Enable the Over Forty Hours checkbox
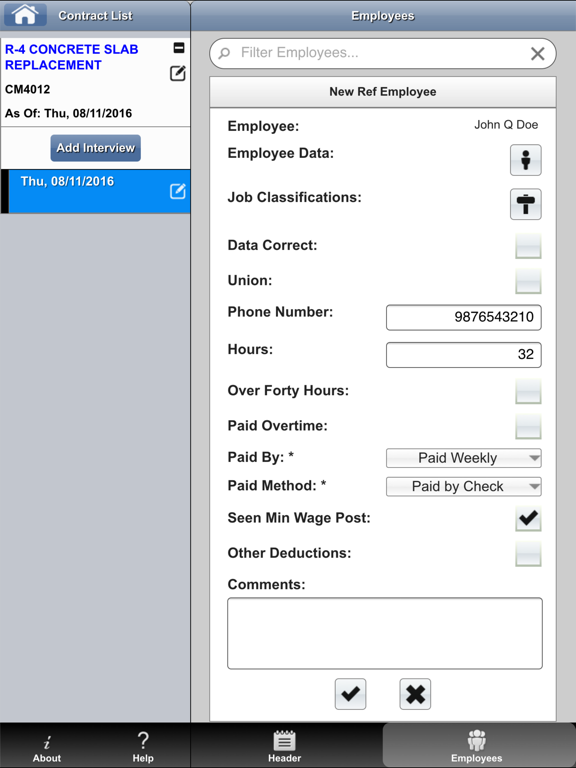The image size is (576, 768). 528,391
